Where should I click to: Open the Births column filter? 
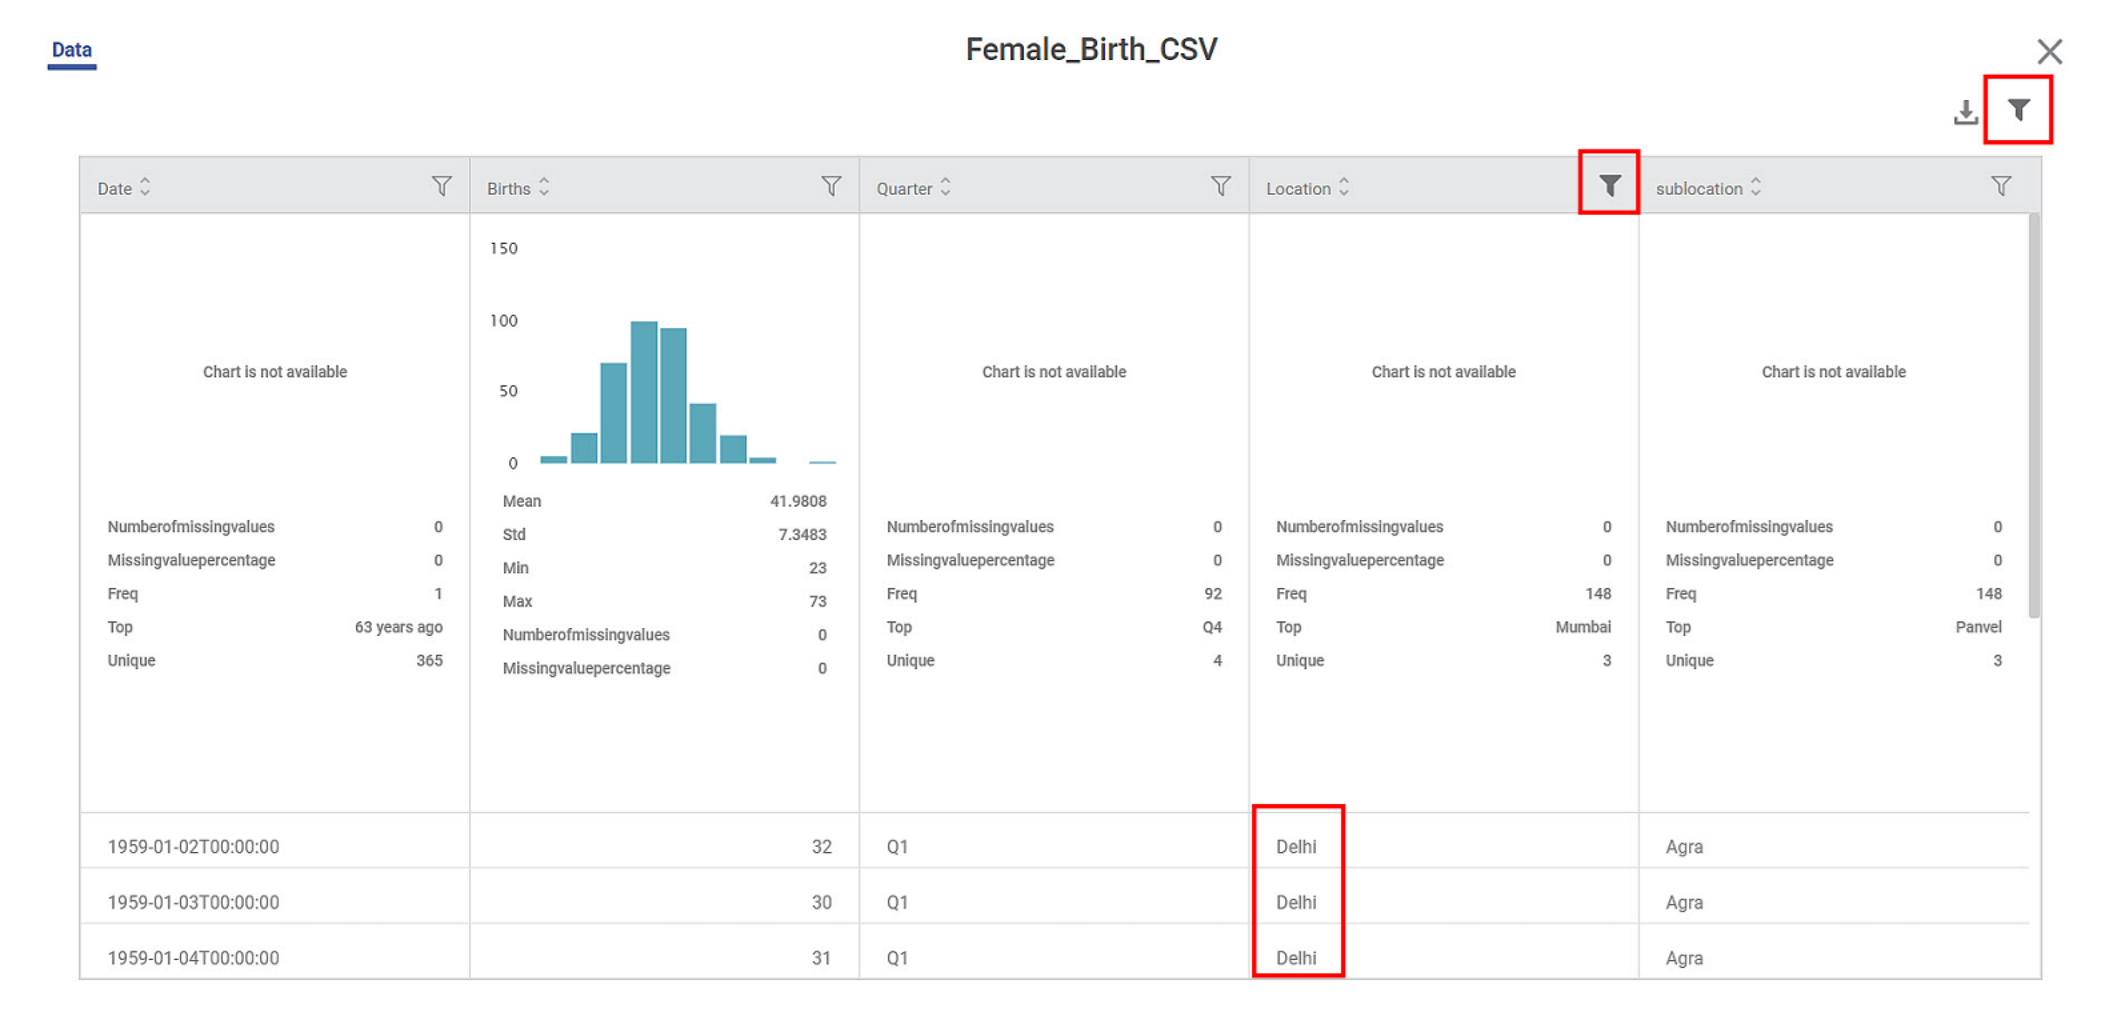coord(831,187)
